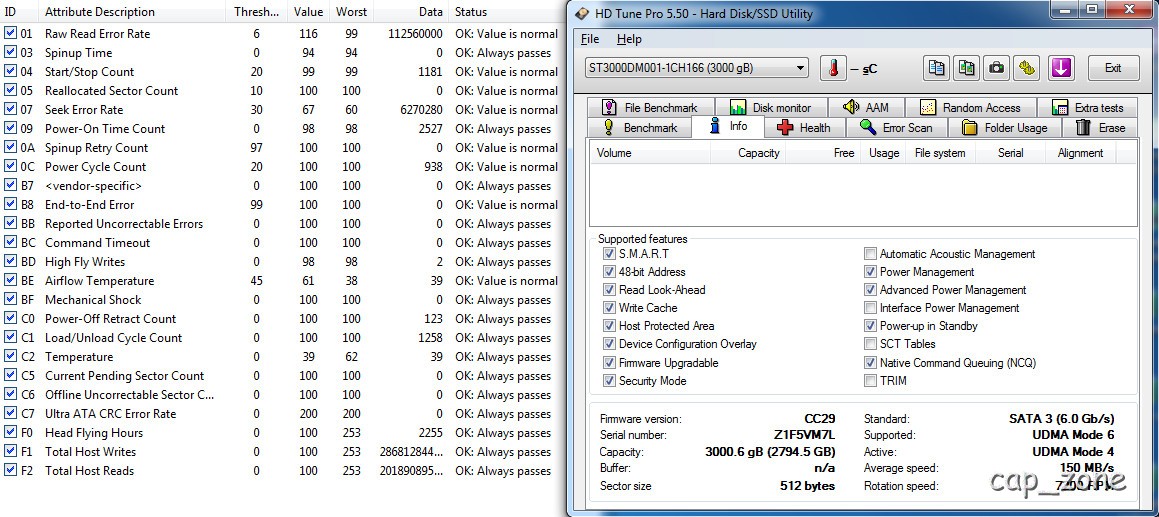This screenshot has width=1159, height=517.
Task: Toggle the Interface Power Management checkbox
Action: (871, 308)
